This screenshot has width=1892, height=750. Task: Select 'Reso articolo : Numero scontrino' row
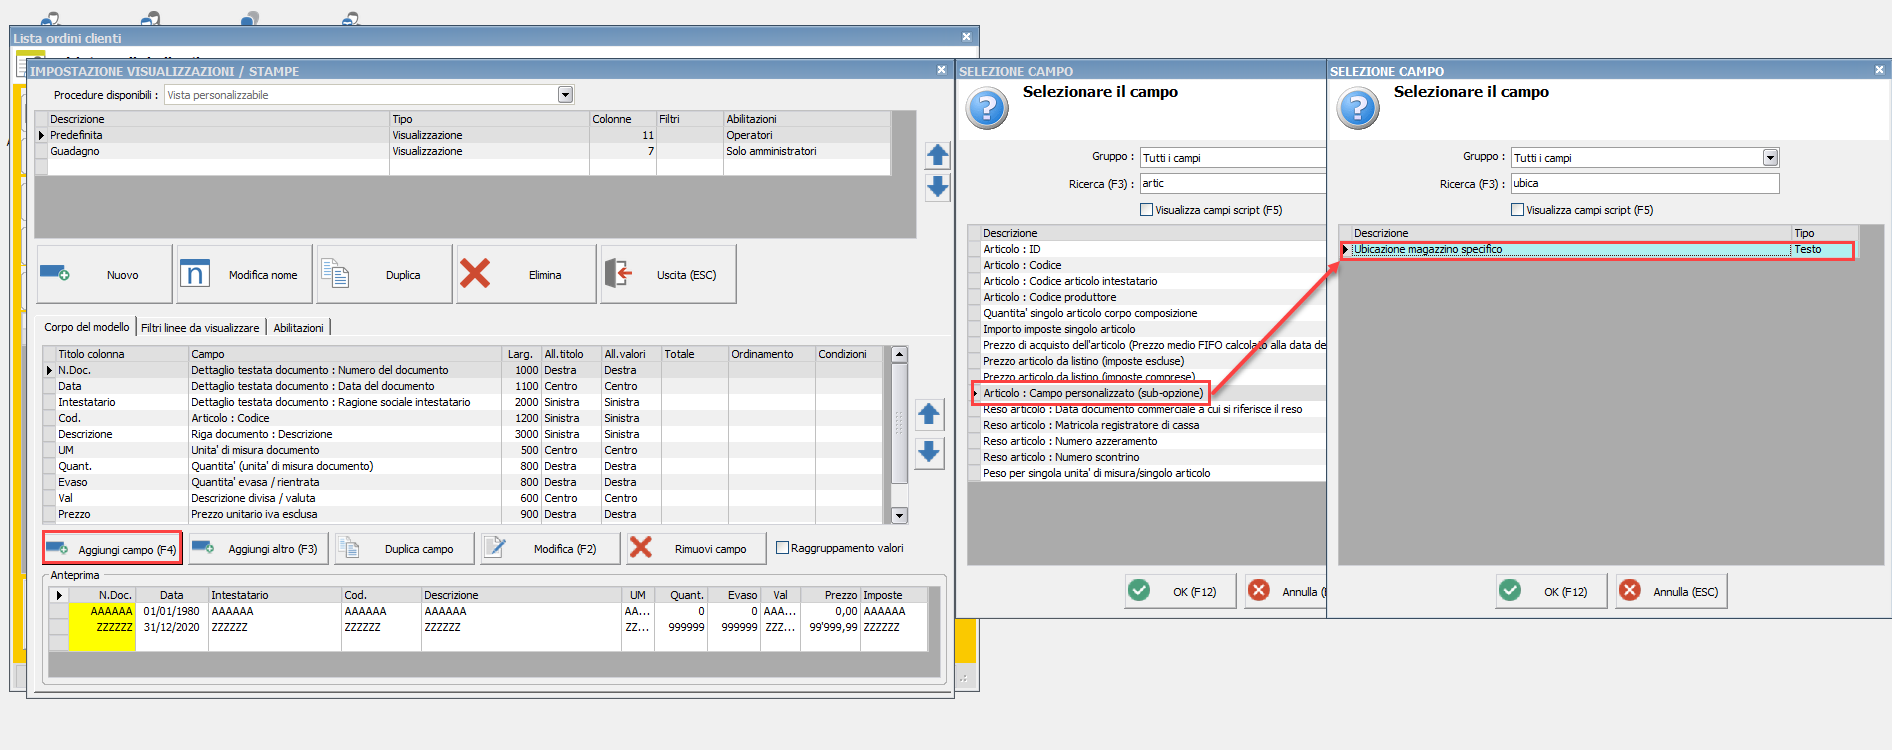[1147, 457]
